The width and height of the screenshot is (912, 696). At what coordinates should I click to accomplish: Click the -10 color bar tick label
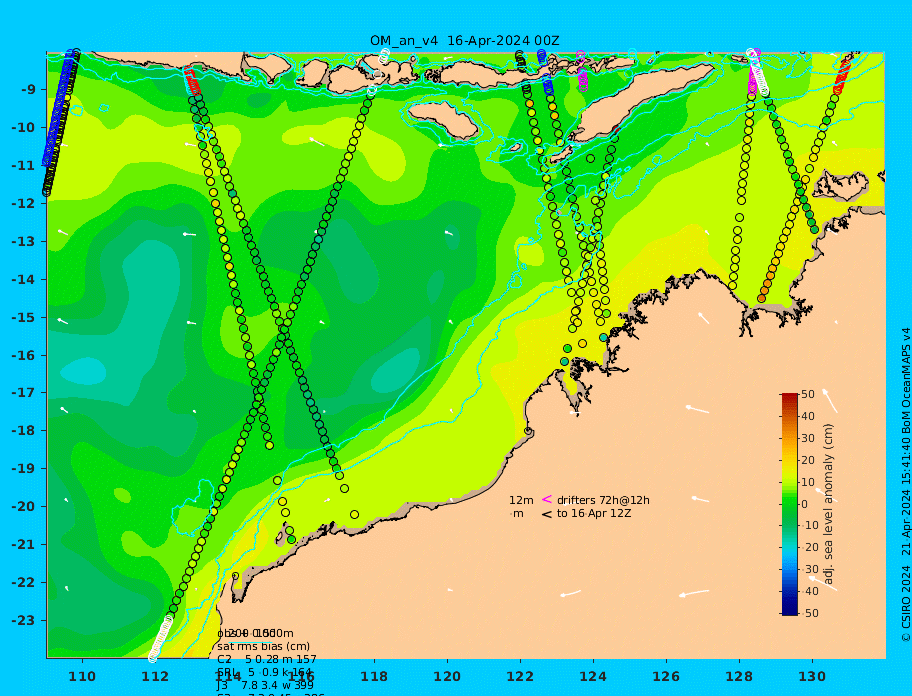tap(810, 526)
